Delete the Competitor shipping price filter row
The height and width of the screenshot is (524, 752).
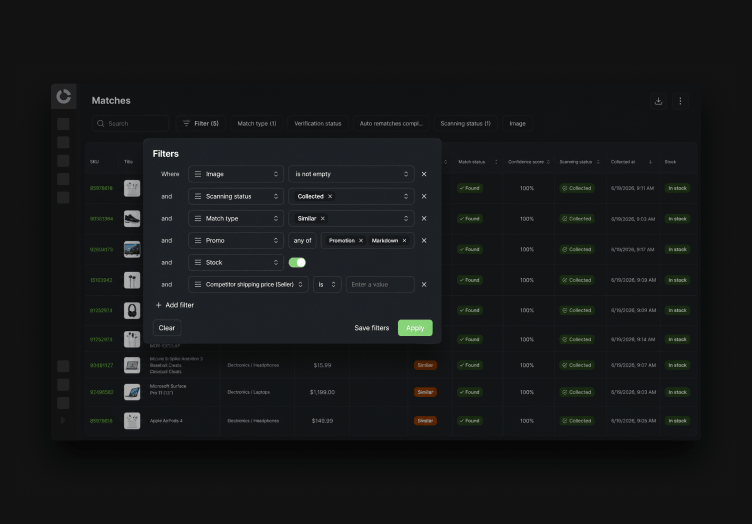(x=424, y=285)
